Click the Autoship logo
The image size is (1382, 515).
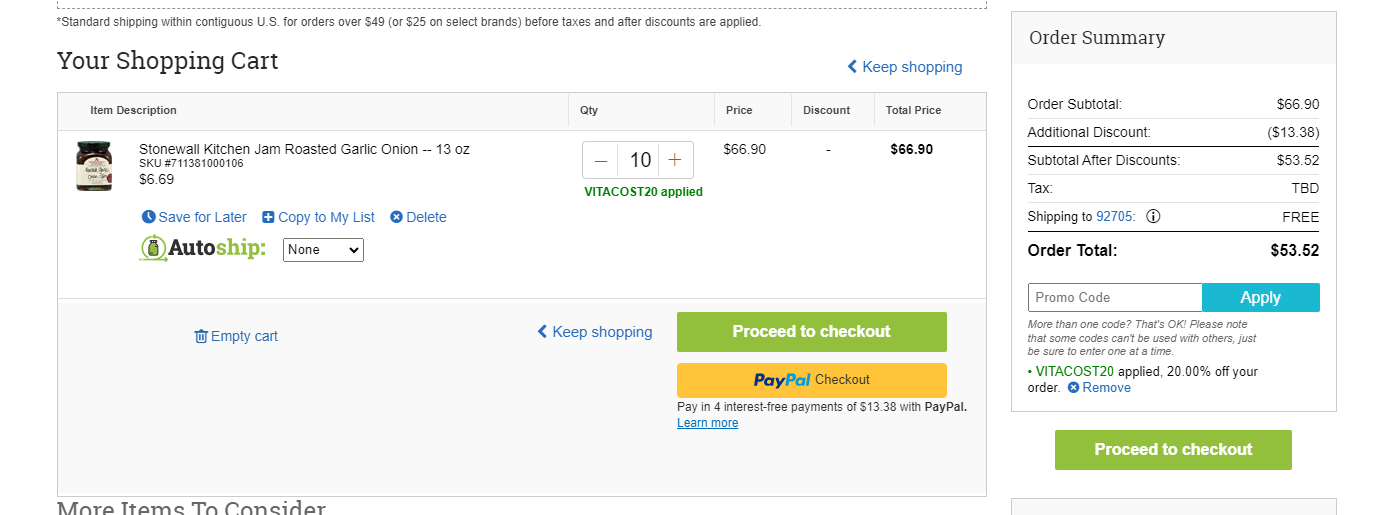203,249
